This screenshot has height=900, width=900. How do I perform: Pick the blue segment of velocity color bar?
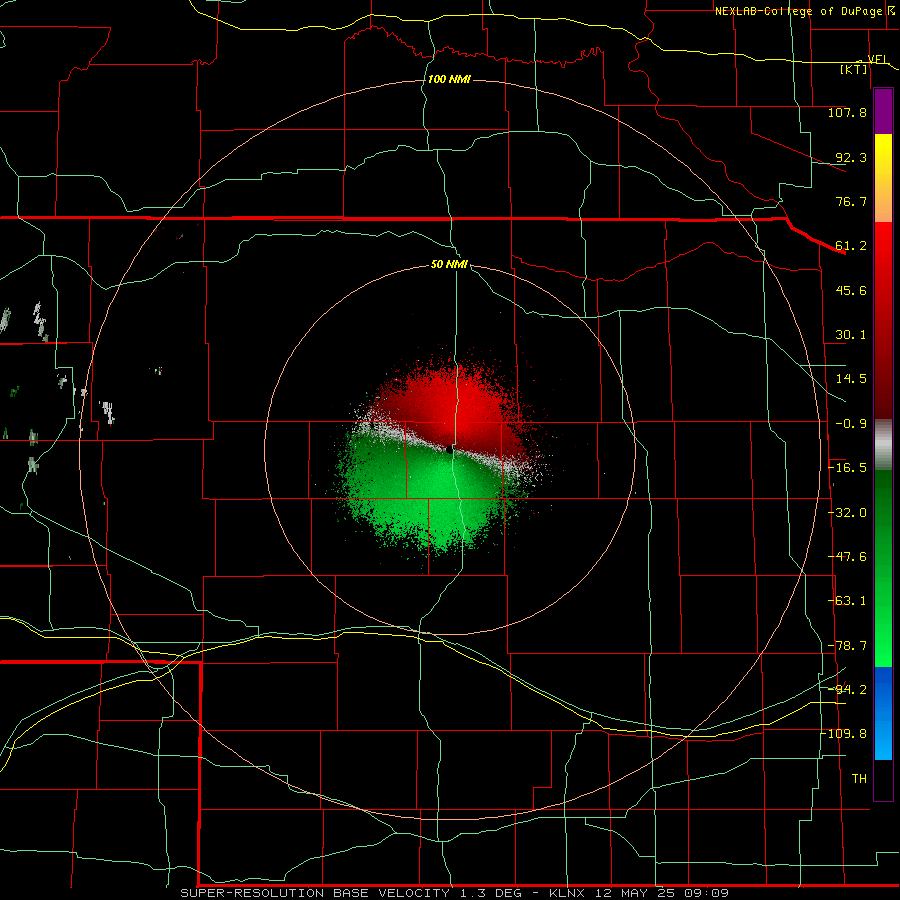point(883,713)
